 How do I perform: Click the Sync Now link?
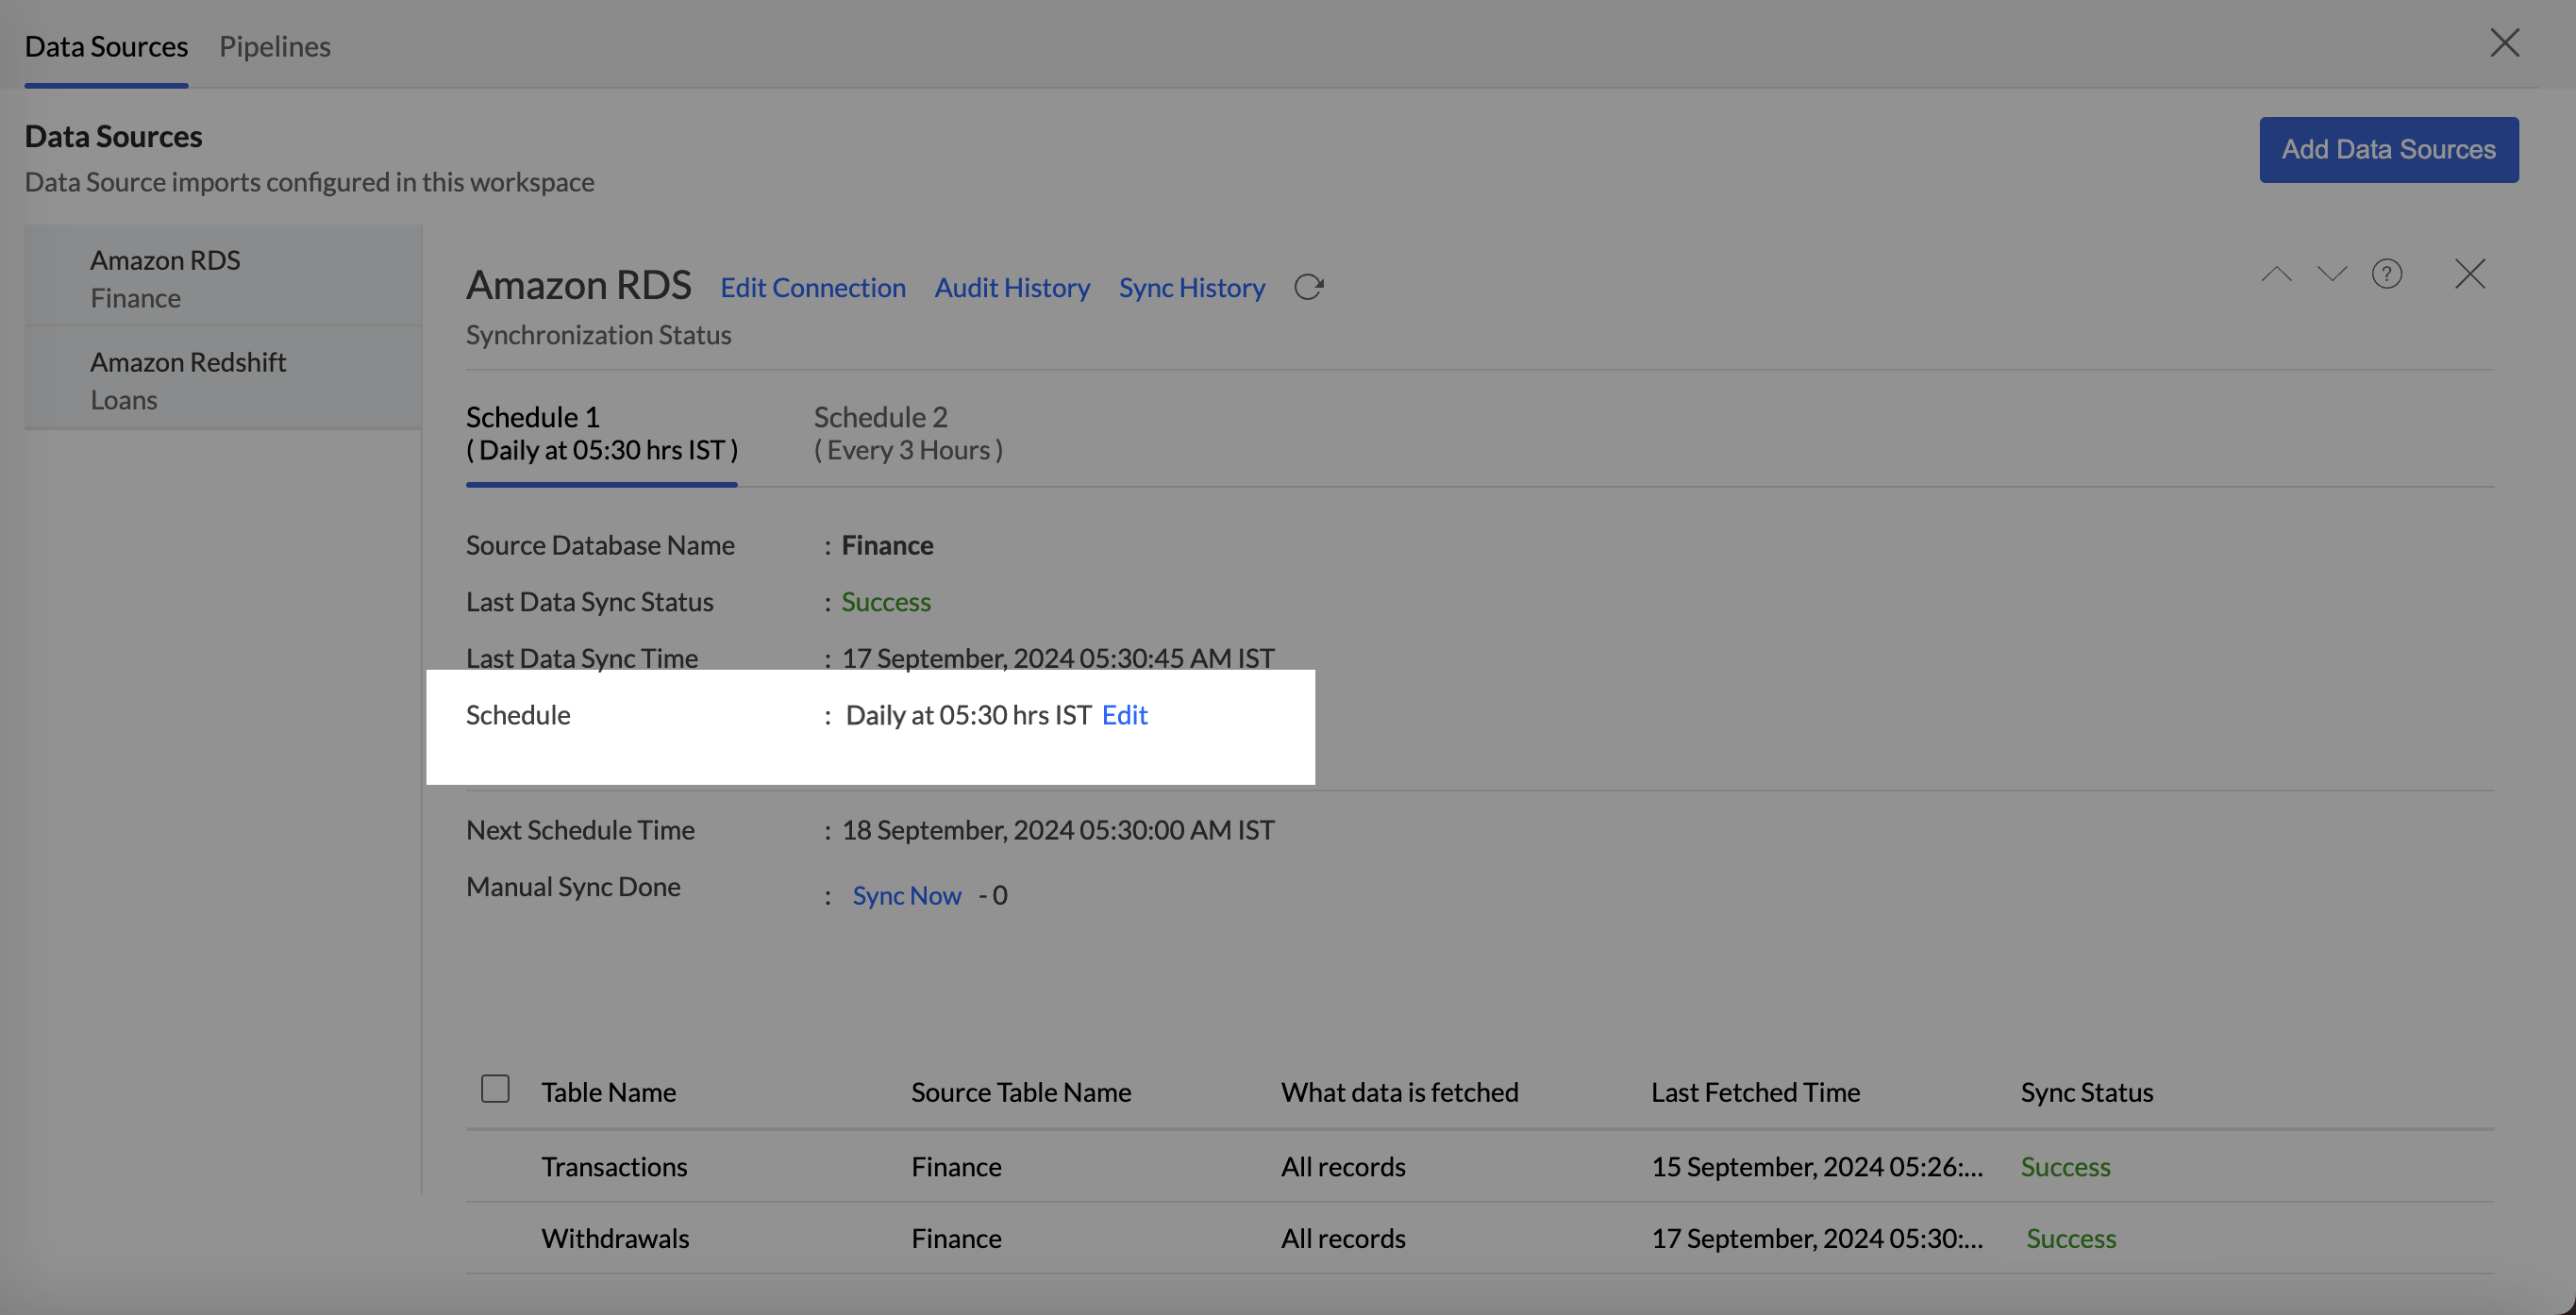(906, 895)
